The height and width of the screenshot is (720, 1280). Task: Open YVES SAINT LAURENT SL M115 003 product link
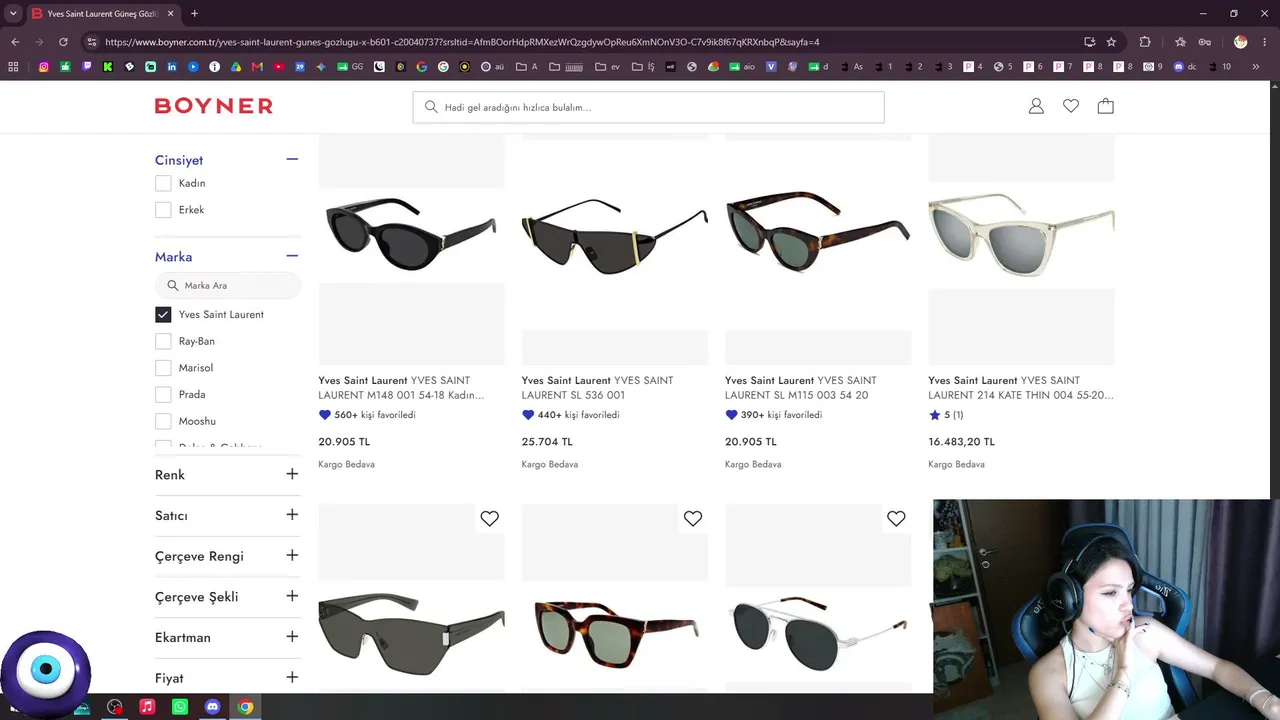point(801,388)
